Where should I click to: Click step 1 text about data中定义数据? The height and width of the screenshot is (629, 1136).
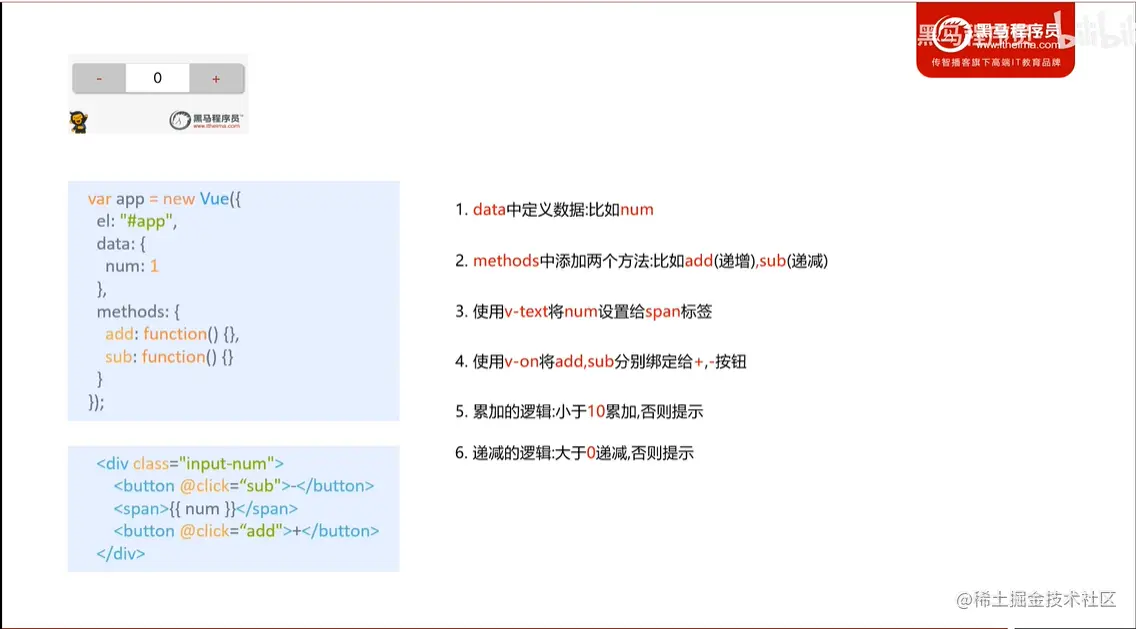point(554,210)
